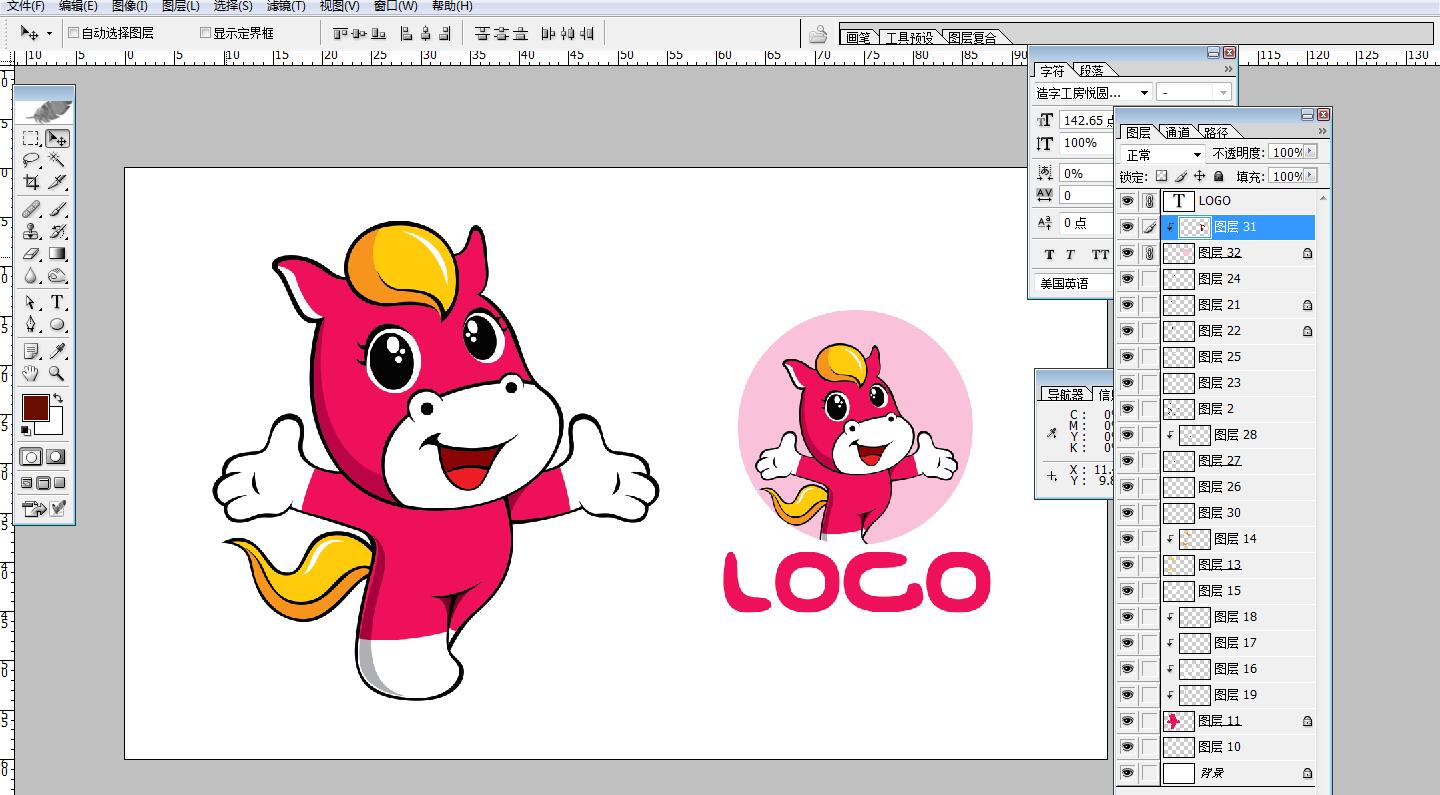Select the Rectangular Marquee tool
This screenshot has width=1440, height=795.
(x=32, y=139)
